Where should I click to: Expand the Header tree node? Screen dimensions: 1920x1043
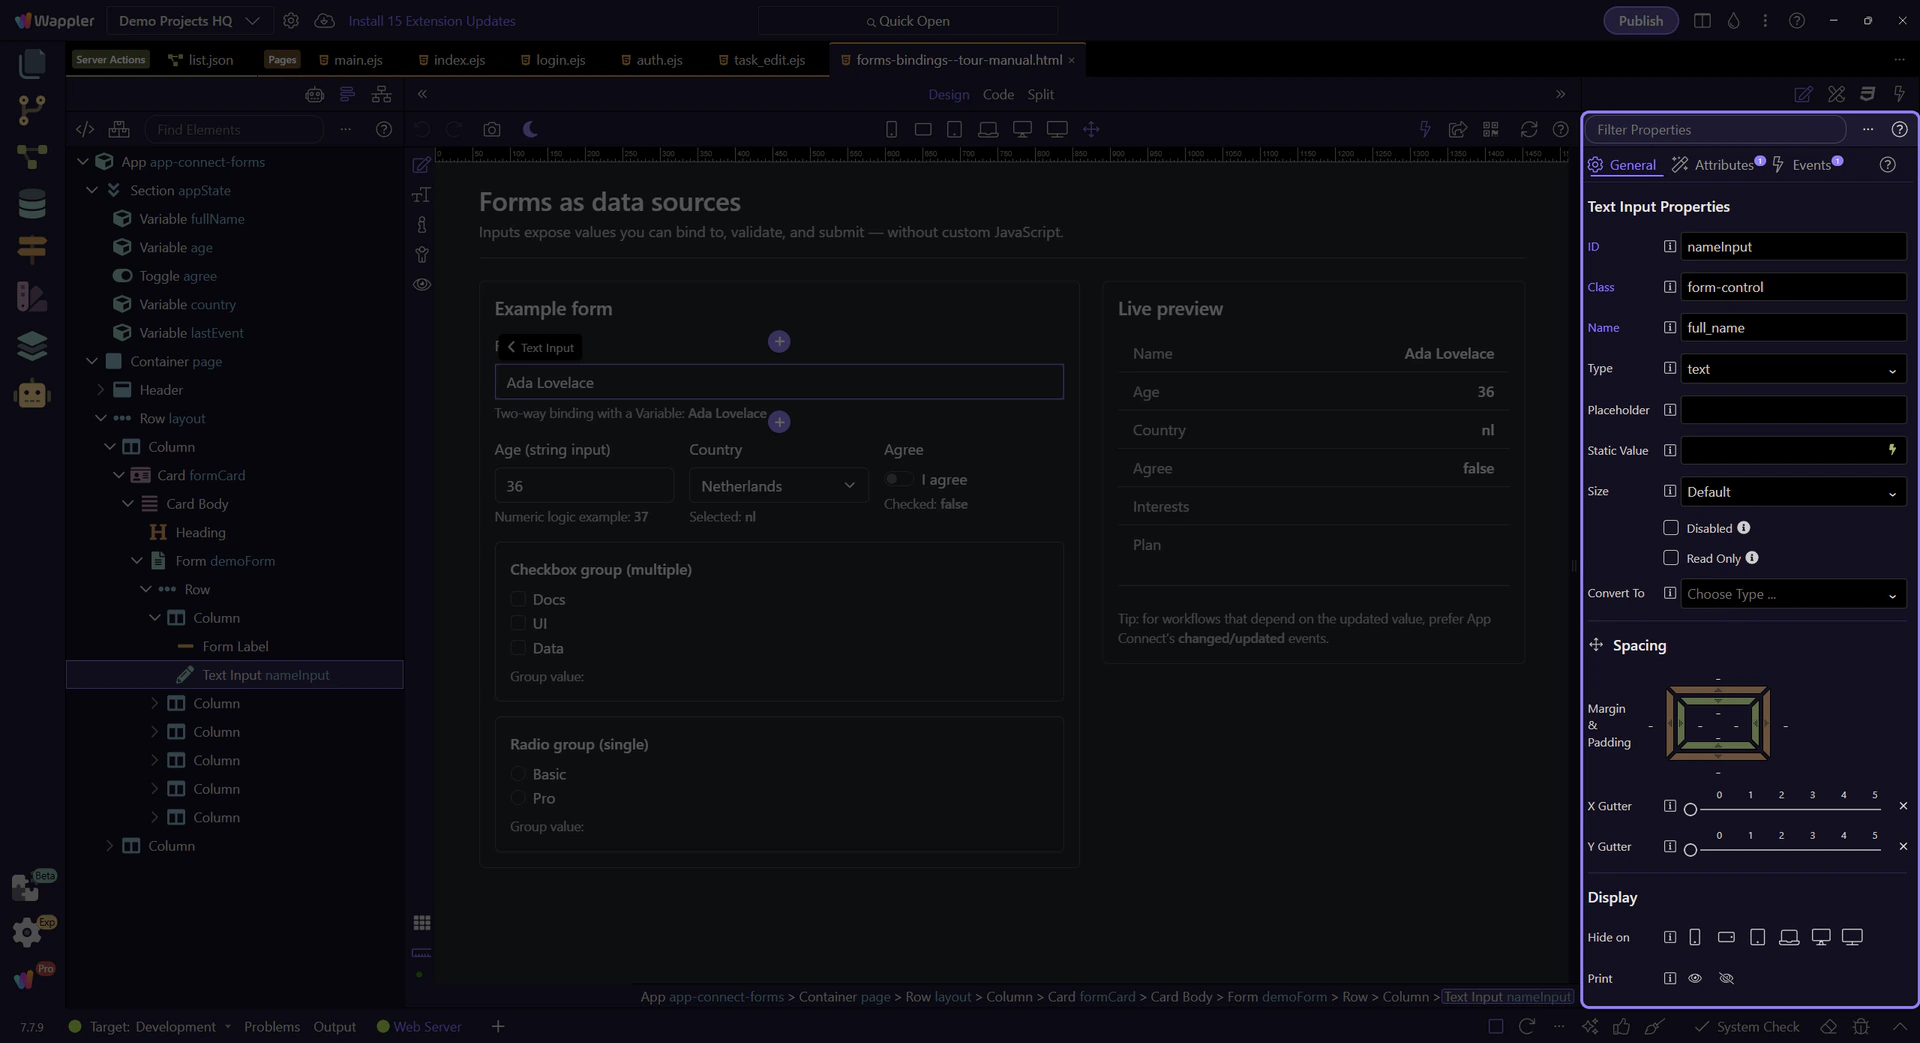[x=100, y=390]
